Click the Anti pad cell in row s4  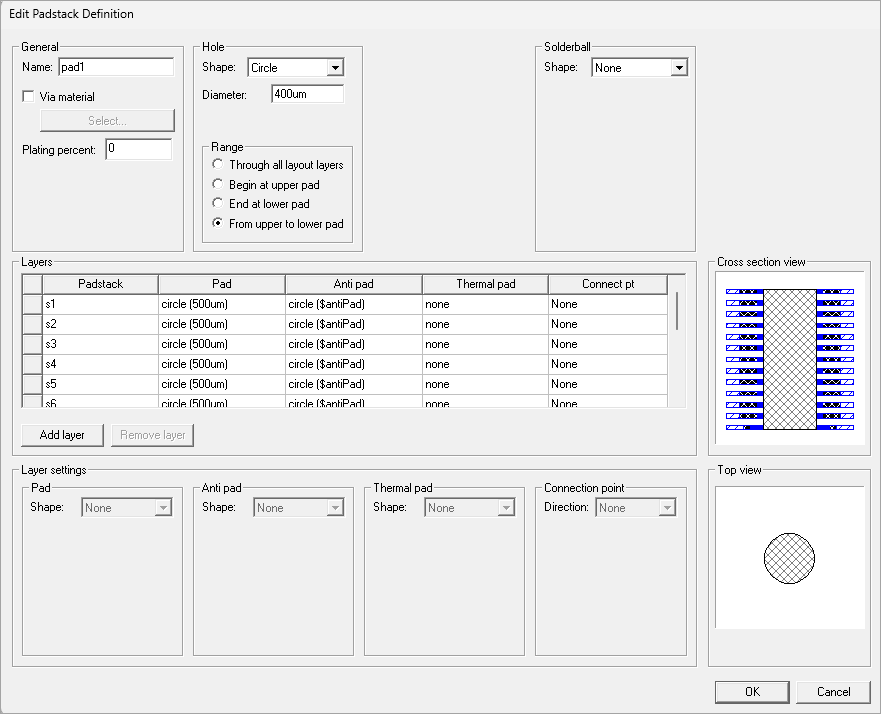[354, 364]
